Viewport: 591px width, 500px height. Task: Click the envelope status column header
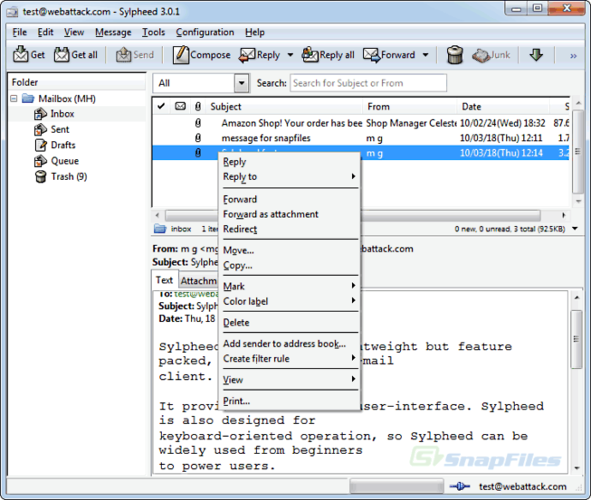[180, 106]
